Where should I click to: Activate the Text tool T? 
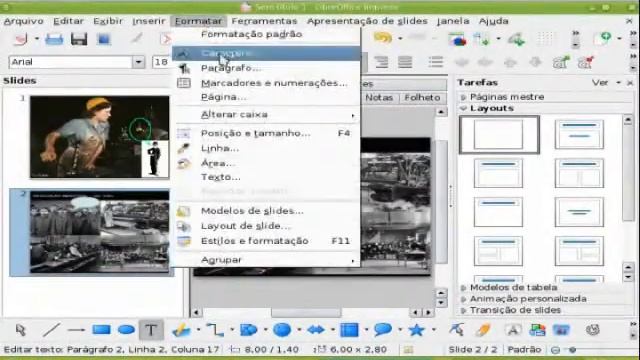pos(151,330)
